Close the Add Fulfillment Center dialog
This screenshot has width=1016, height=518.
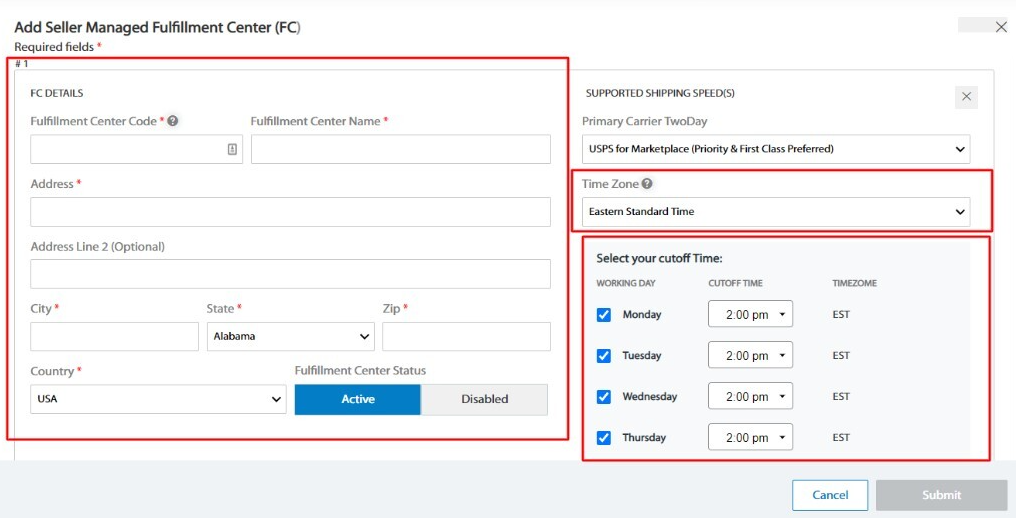[x=1001, y=27]
